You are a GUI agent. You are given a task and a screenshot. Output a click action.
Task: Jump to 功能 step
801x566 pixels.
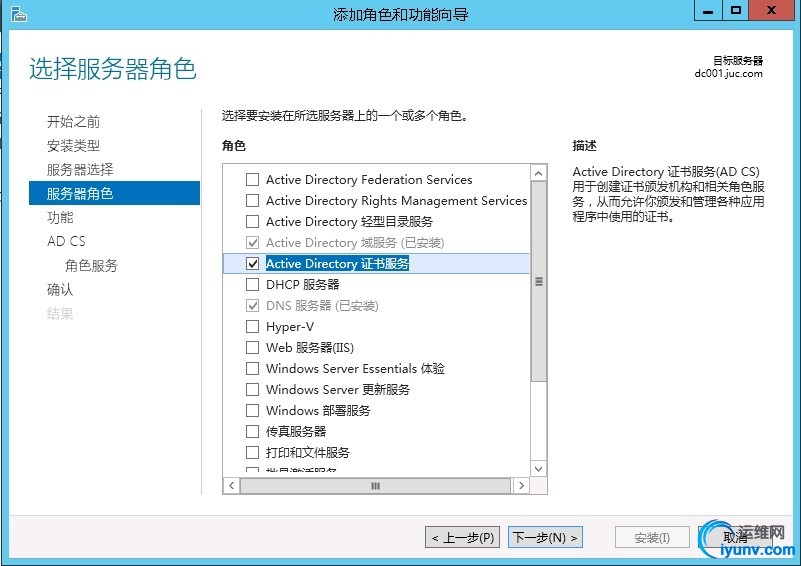(60, 218)
